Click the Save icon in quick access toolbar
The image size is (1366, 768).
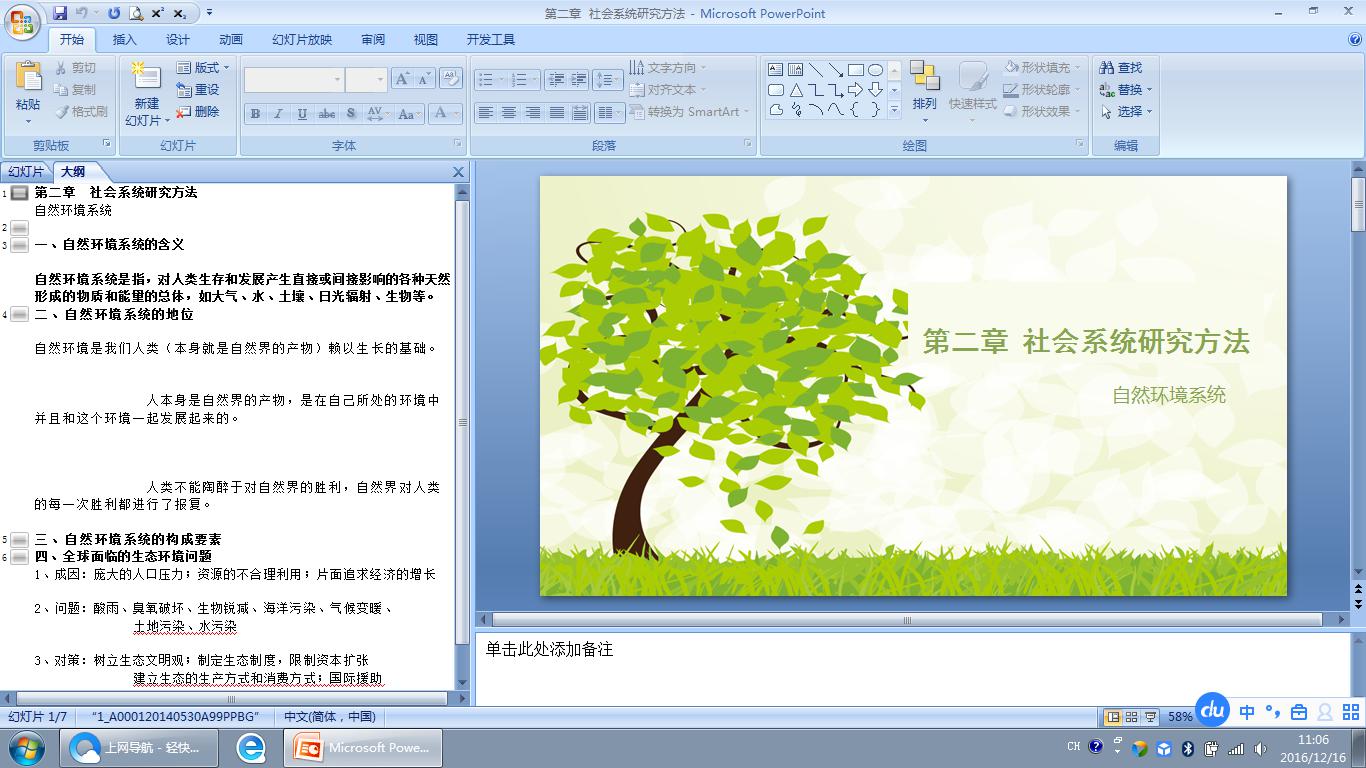click(60, 13)
